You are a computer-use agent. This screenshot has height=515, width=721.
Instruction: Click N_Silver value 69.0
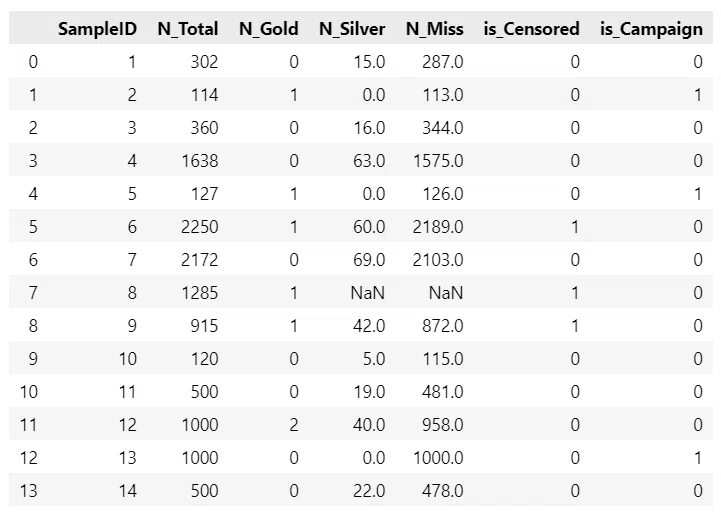[x=369, y=260]
